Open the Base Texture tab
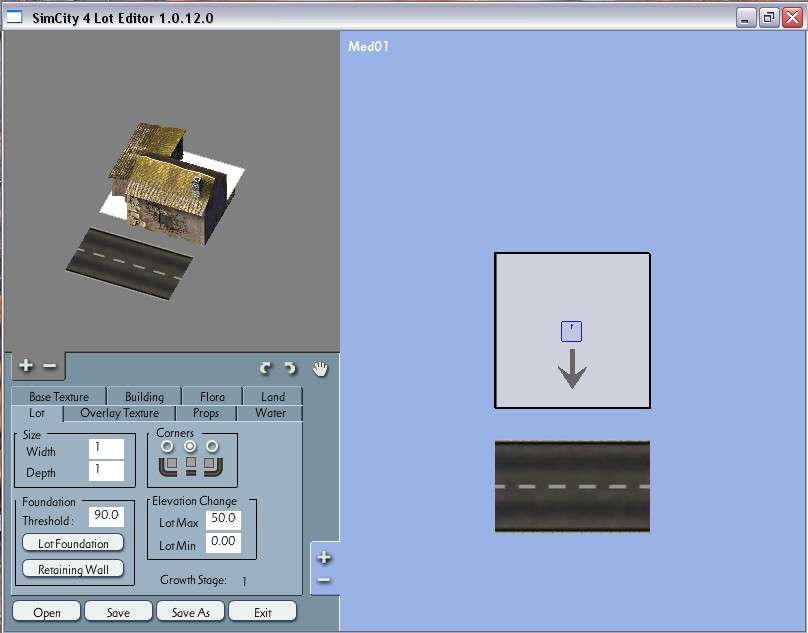 click(59, 396)
